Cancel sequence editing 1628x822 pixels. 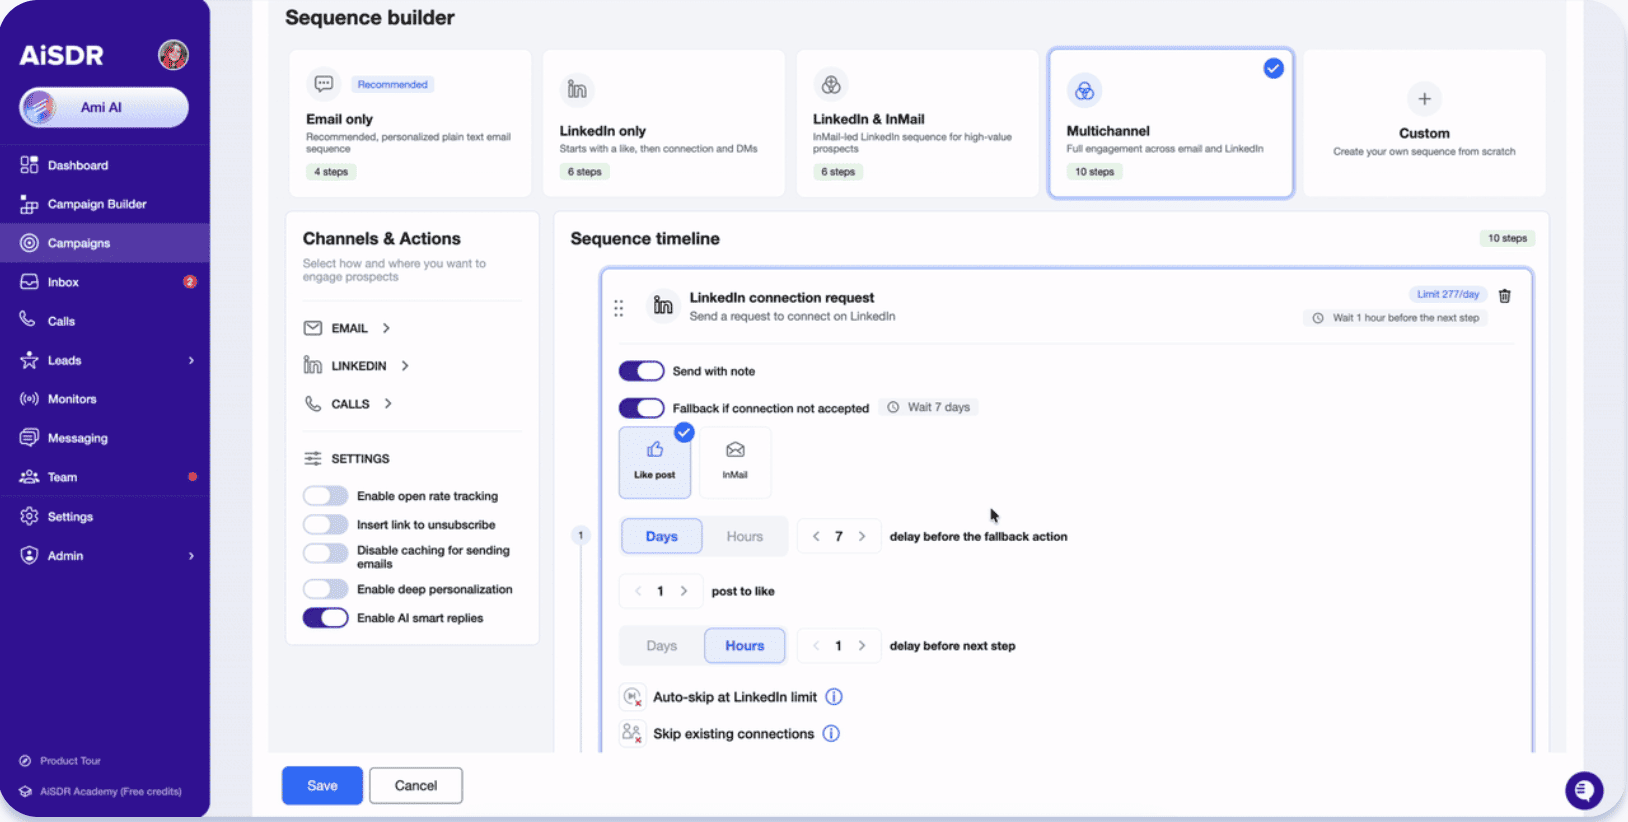[x=416, y=786]
